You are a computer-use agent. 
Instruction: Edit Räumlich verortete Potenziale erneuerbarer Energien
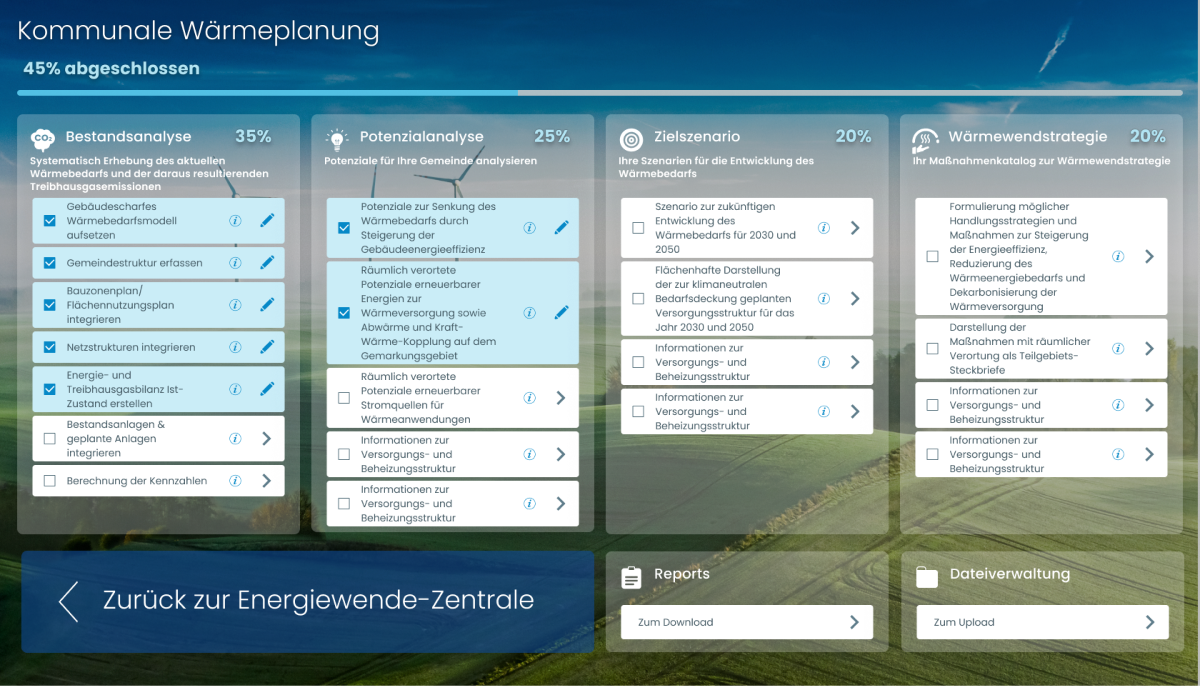pos(561,313)
